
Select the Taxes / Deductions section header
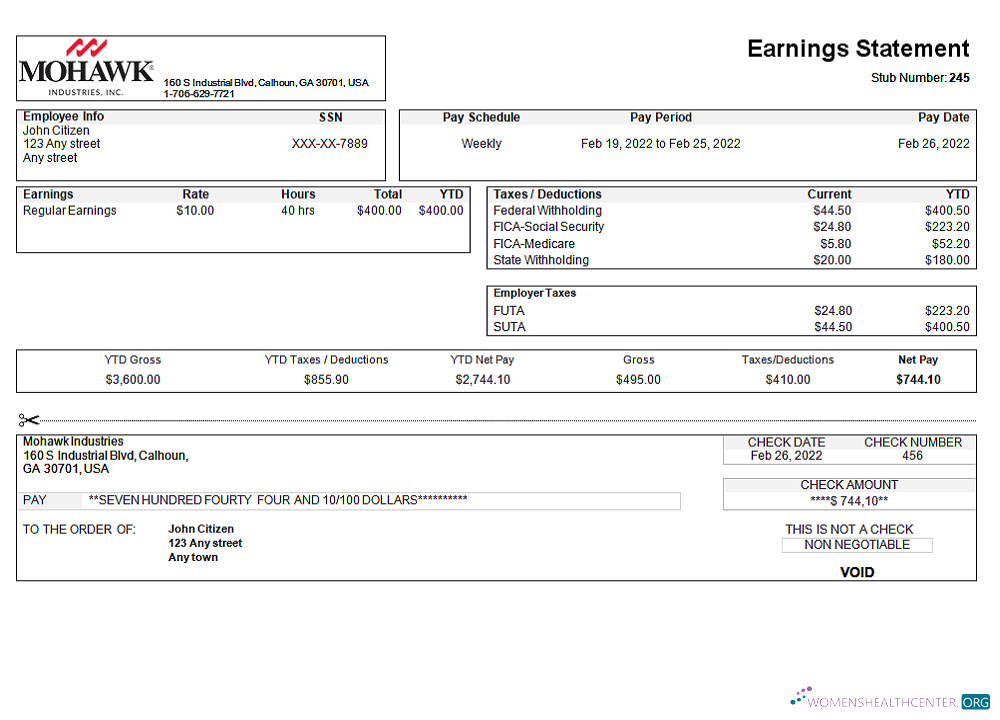[548, 194]
